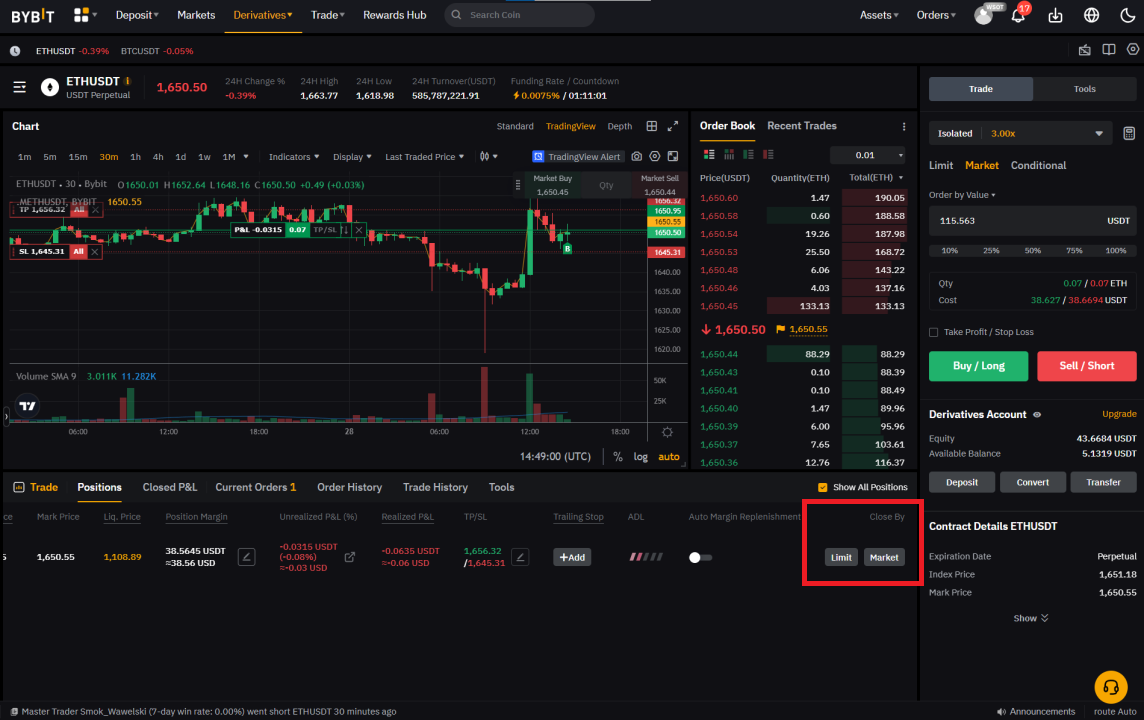Click Buy / Long button
The image size is (1144, 720).
[x=978, y=366]
